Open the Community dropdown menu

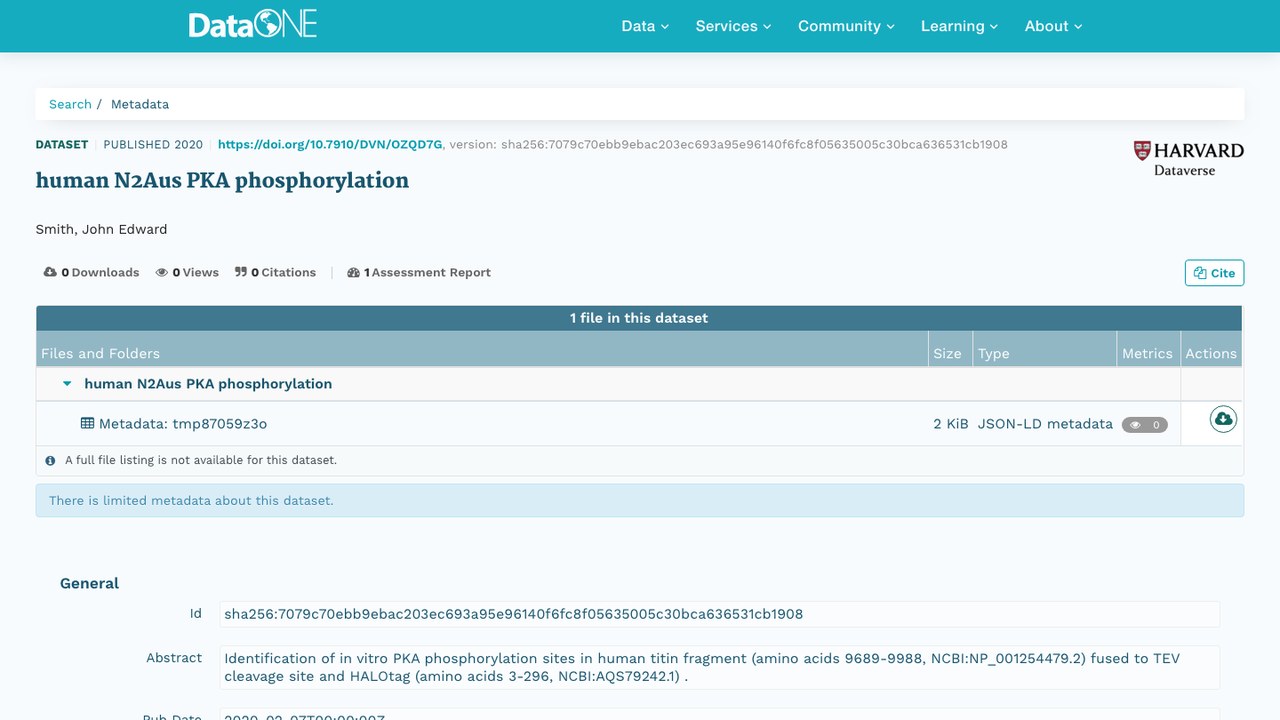(x=846, y=26)
